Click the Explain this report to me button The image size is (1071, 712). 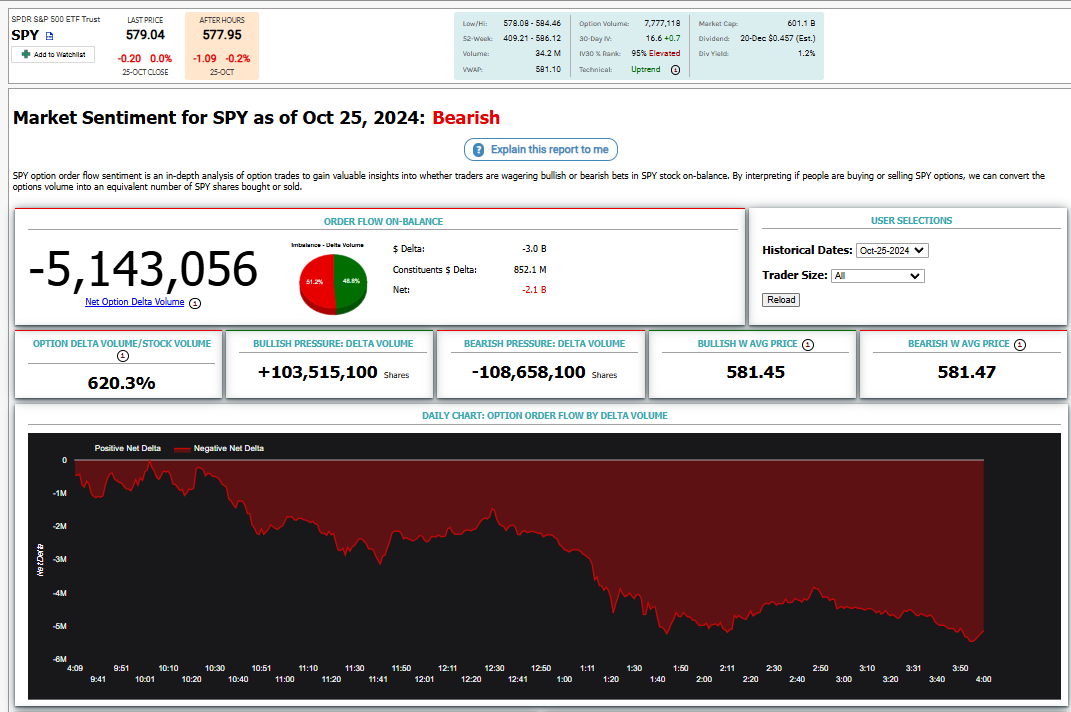pyautogui.click(x=541, y=150)
